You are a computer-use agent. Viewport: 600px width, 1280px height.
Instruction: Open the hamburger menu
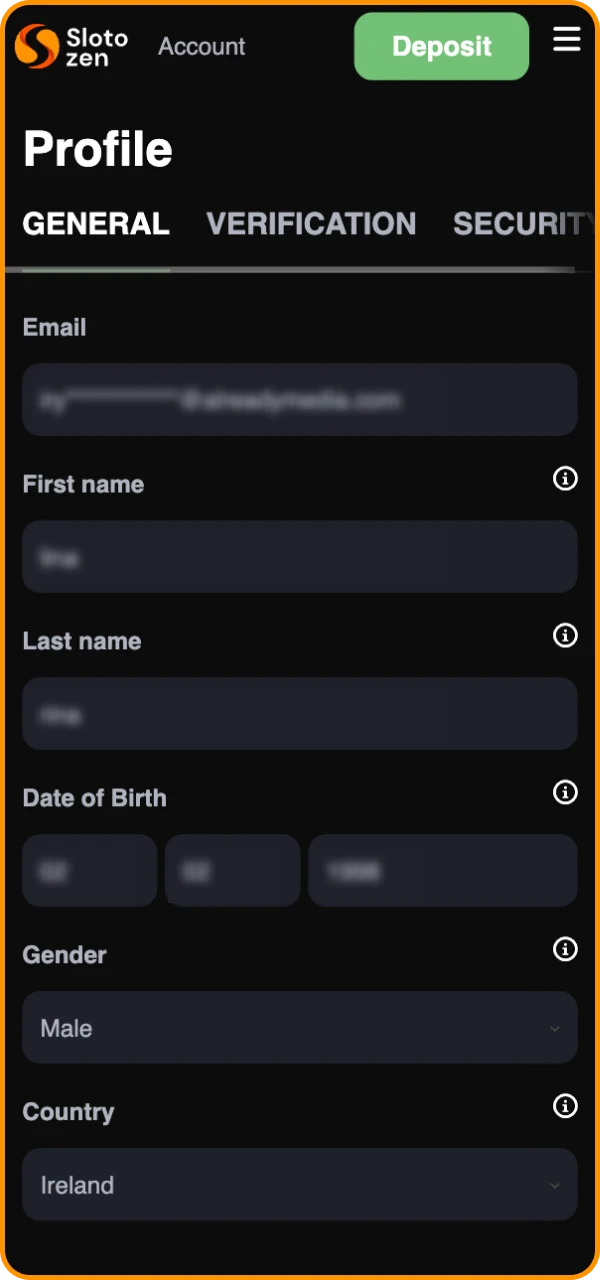click(x=567, y=40)
